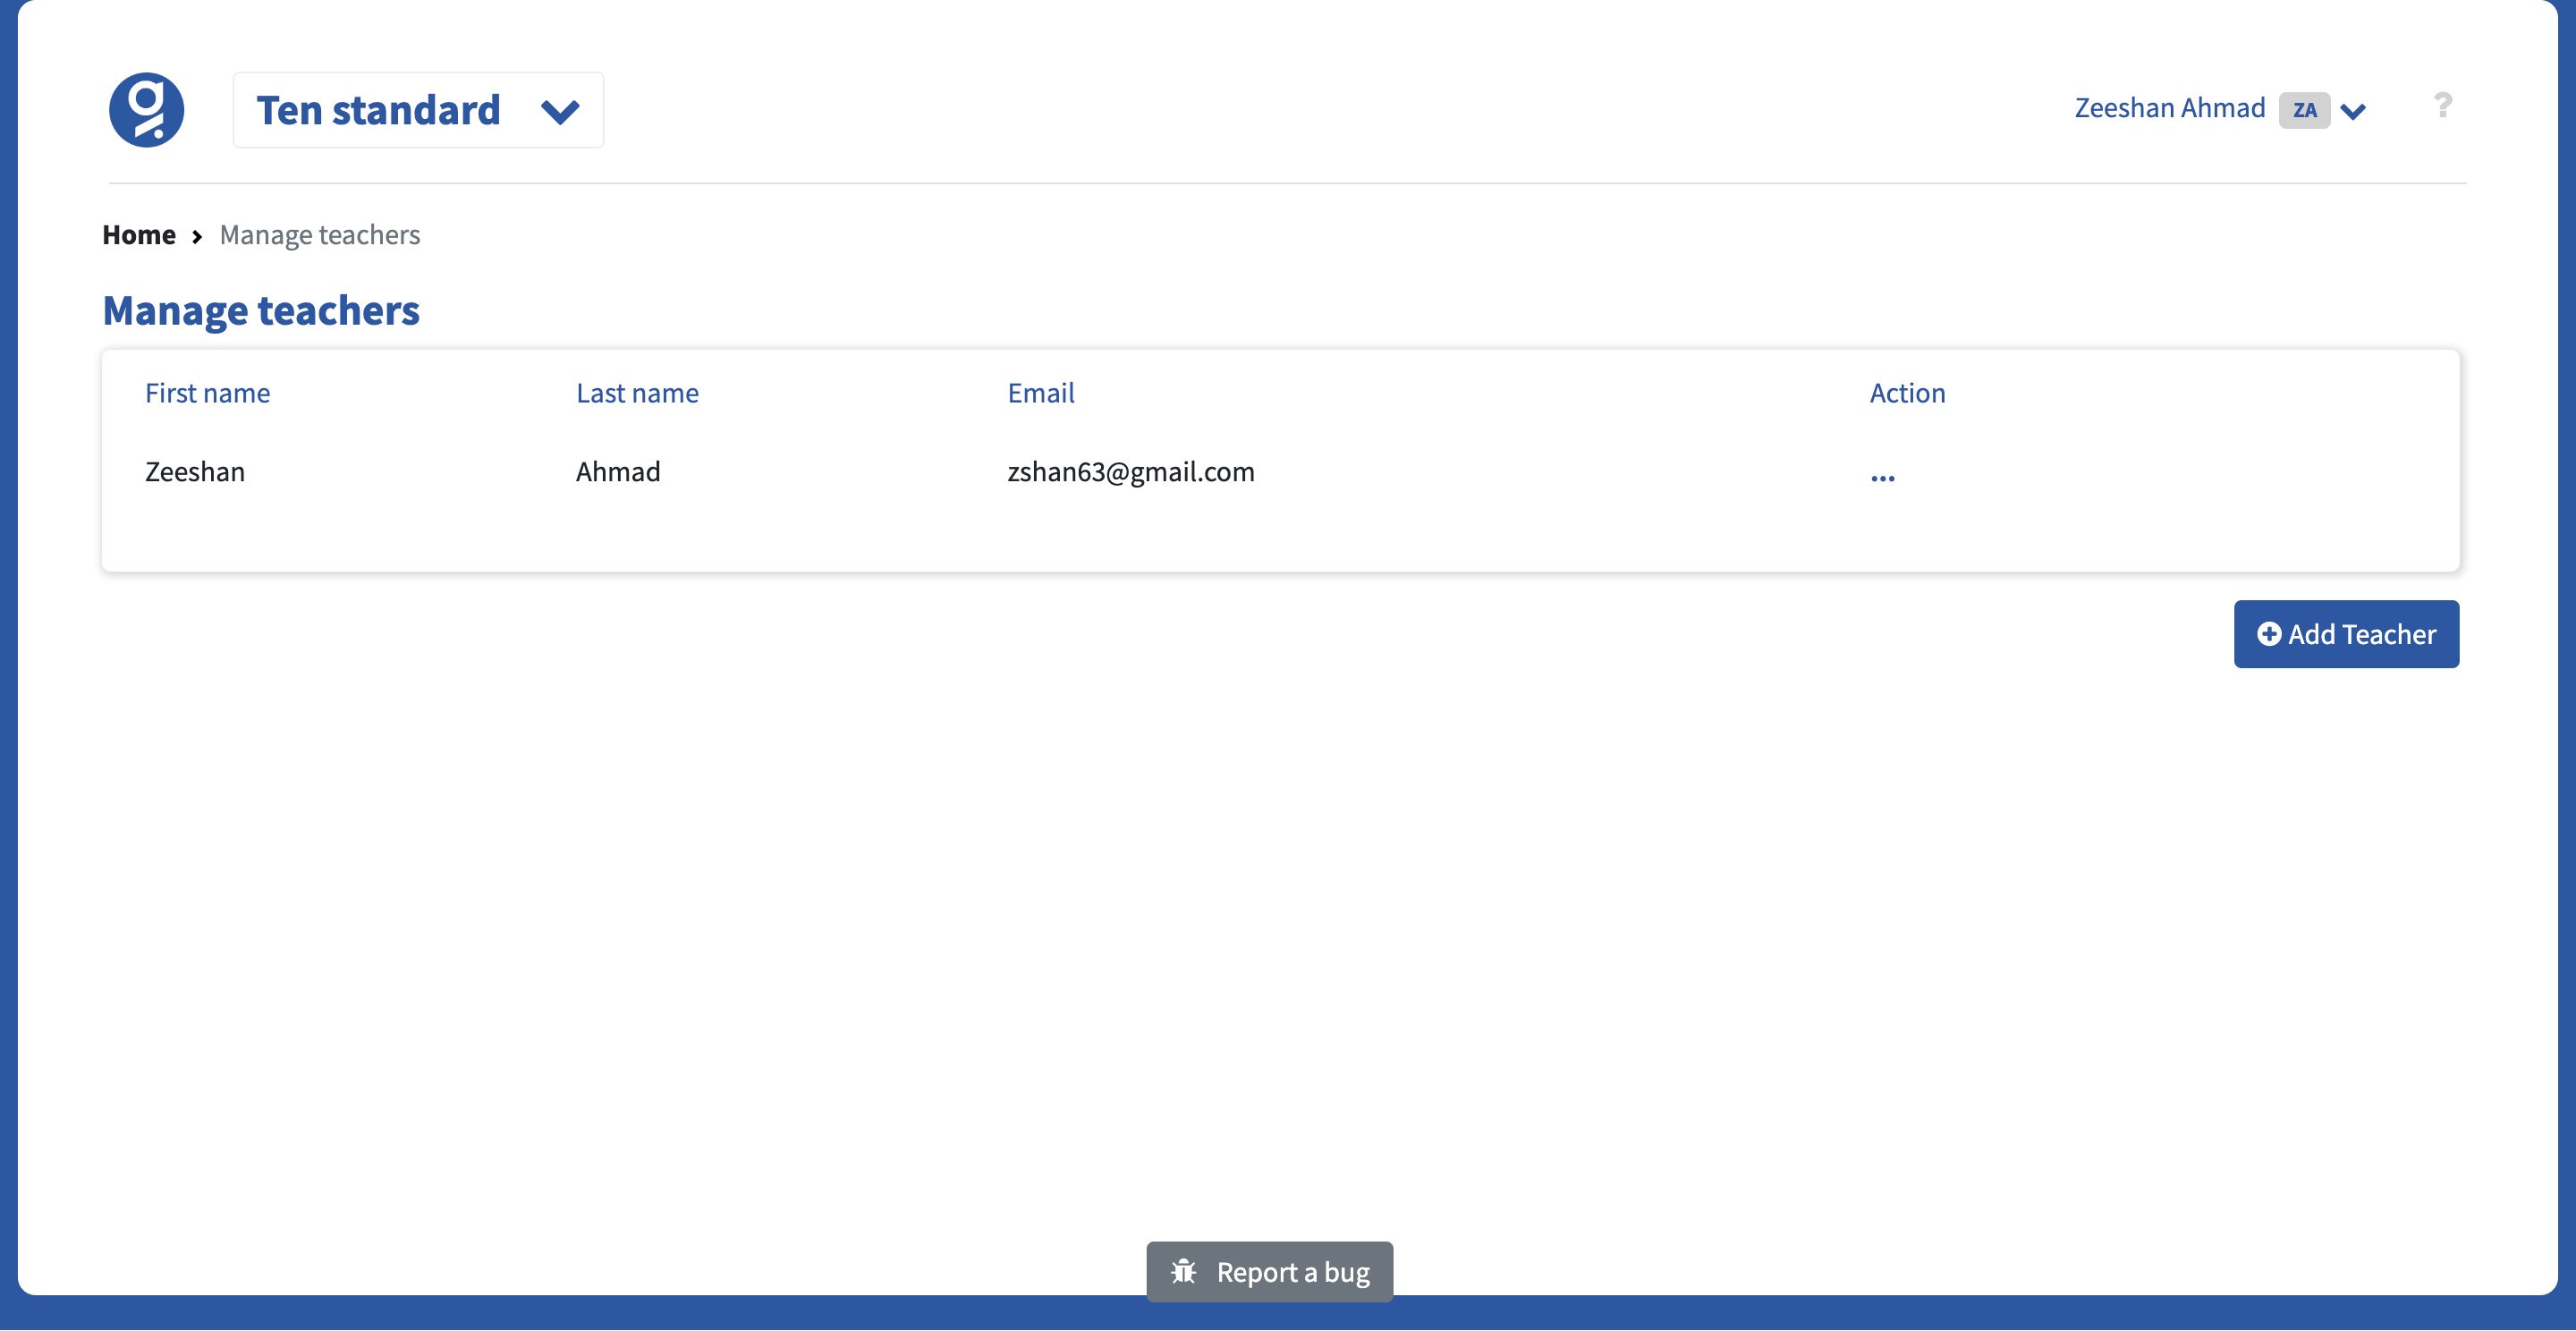Open the Ten standard class dropdown

(x=418, y=110)
